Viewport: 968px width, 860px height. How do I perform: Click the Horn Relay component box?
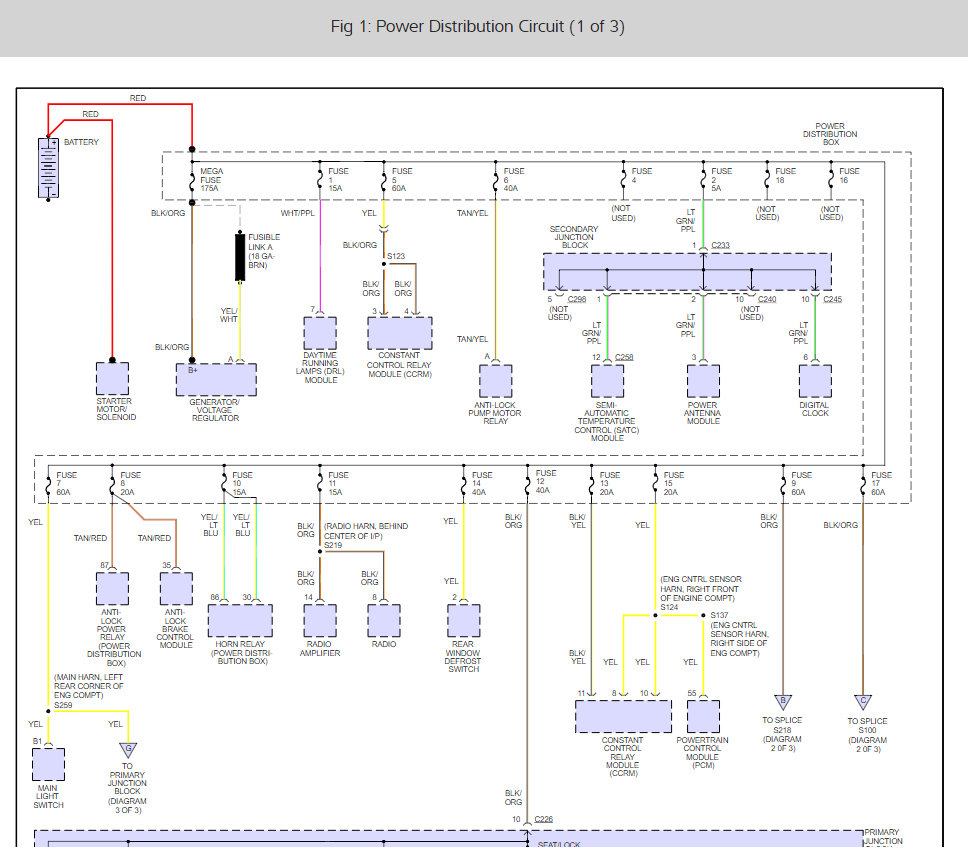[x=240, y=620]
